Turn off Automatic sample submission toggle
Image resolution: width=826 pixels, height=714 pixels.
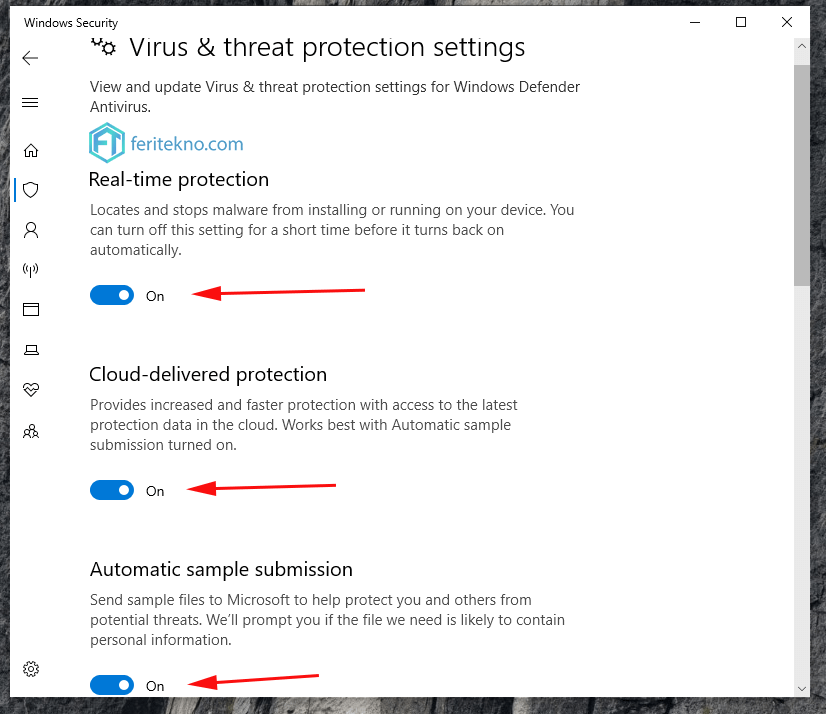click(112, 685)
